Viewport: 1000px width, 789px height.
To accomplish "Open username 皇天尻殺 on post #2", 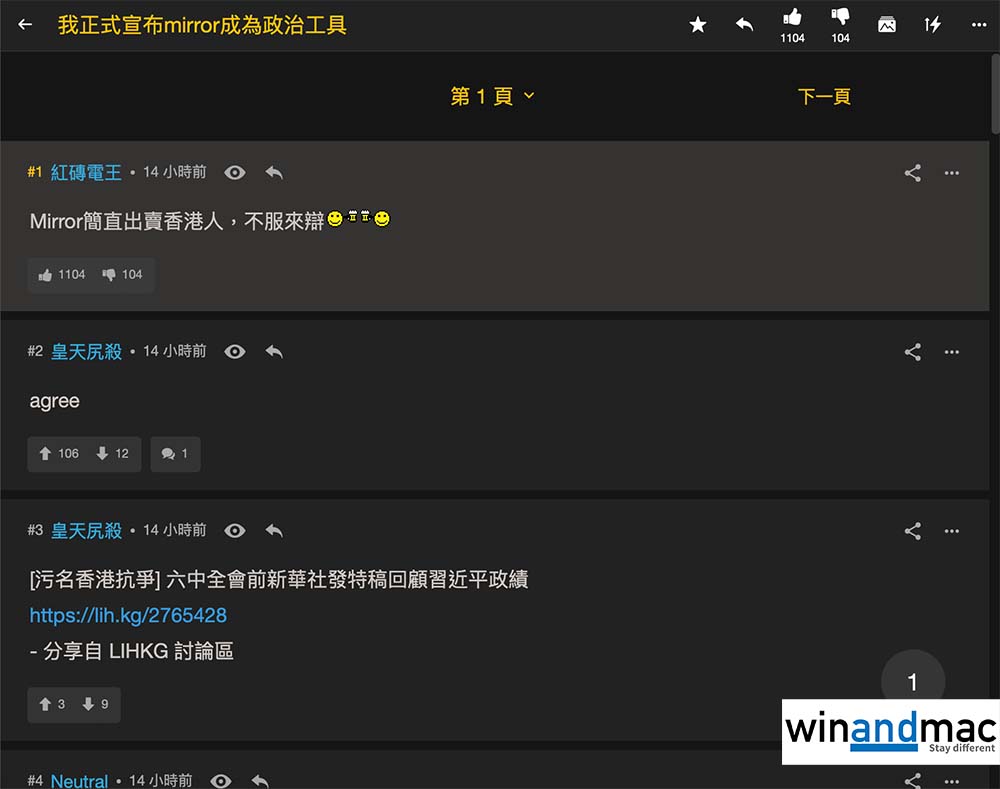I will click(x=86, y=351).
